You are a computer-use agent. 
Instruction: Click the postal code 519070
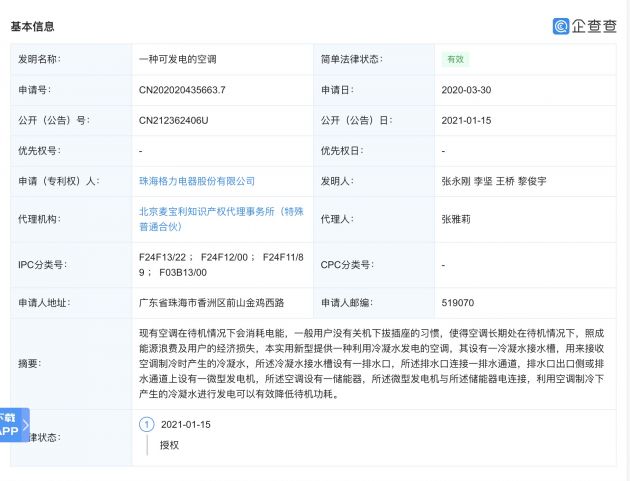[458, 303]
